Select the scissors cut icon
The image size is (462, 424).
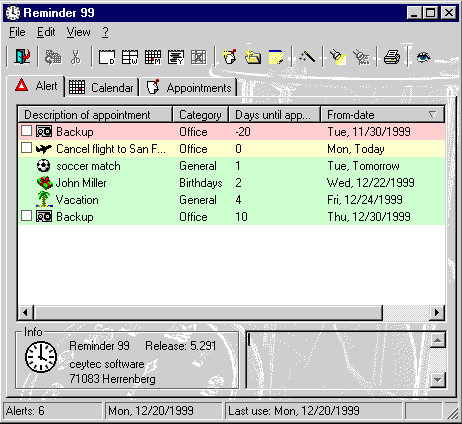click(x=76, y=57)
